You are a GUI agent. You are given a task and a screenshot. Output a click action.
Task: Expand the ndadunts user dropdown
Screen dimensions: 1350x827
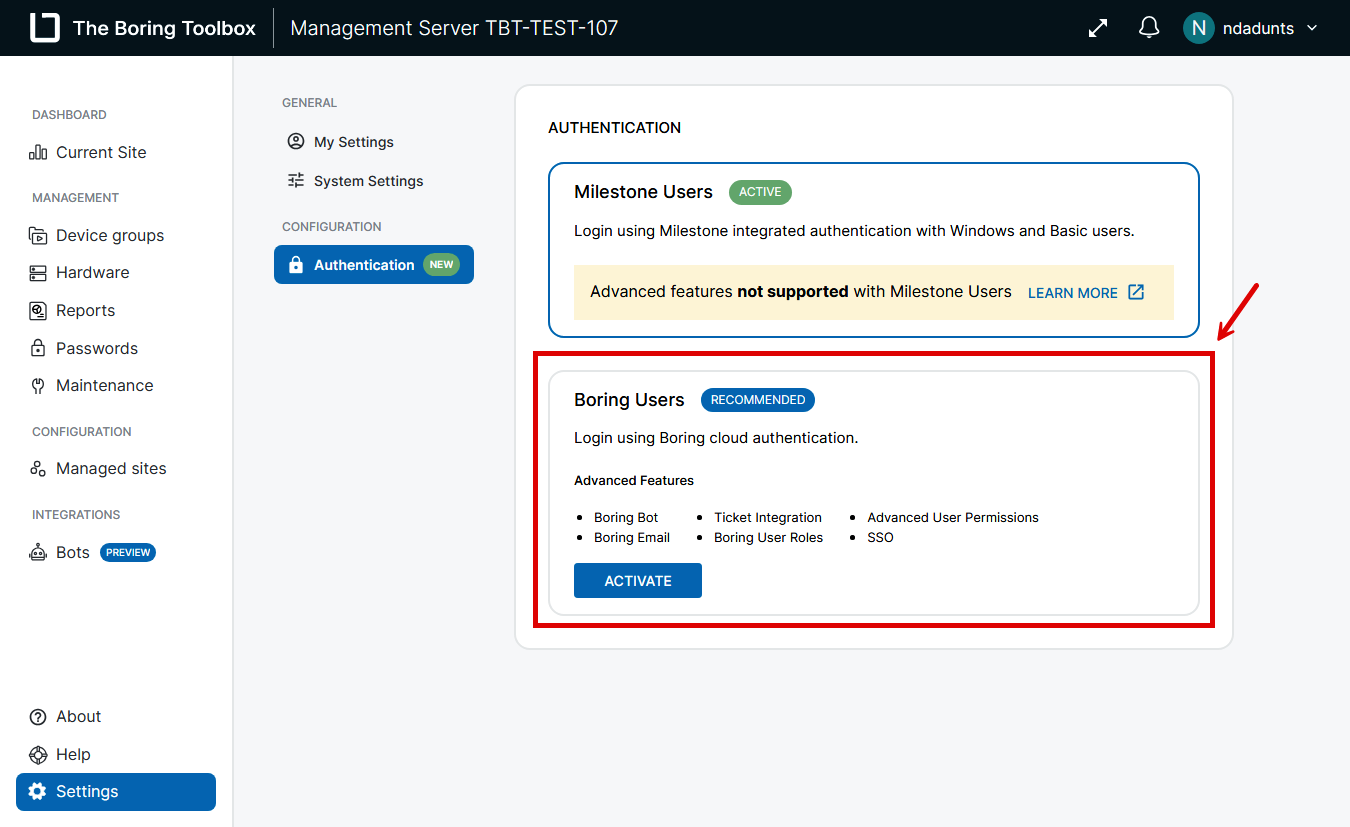click(1312, 28)
